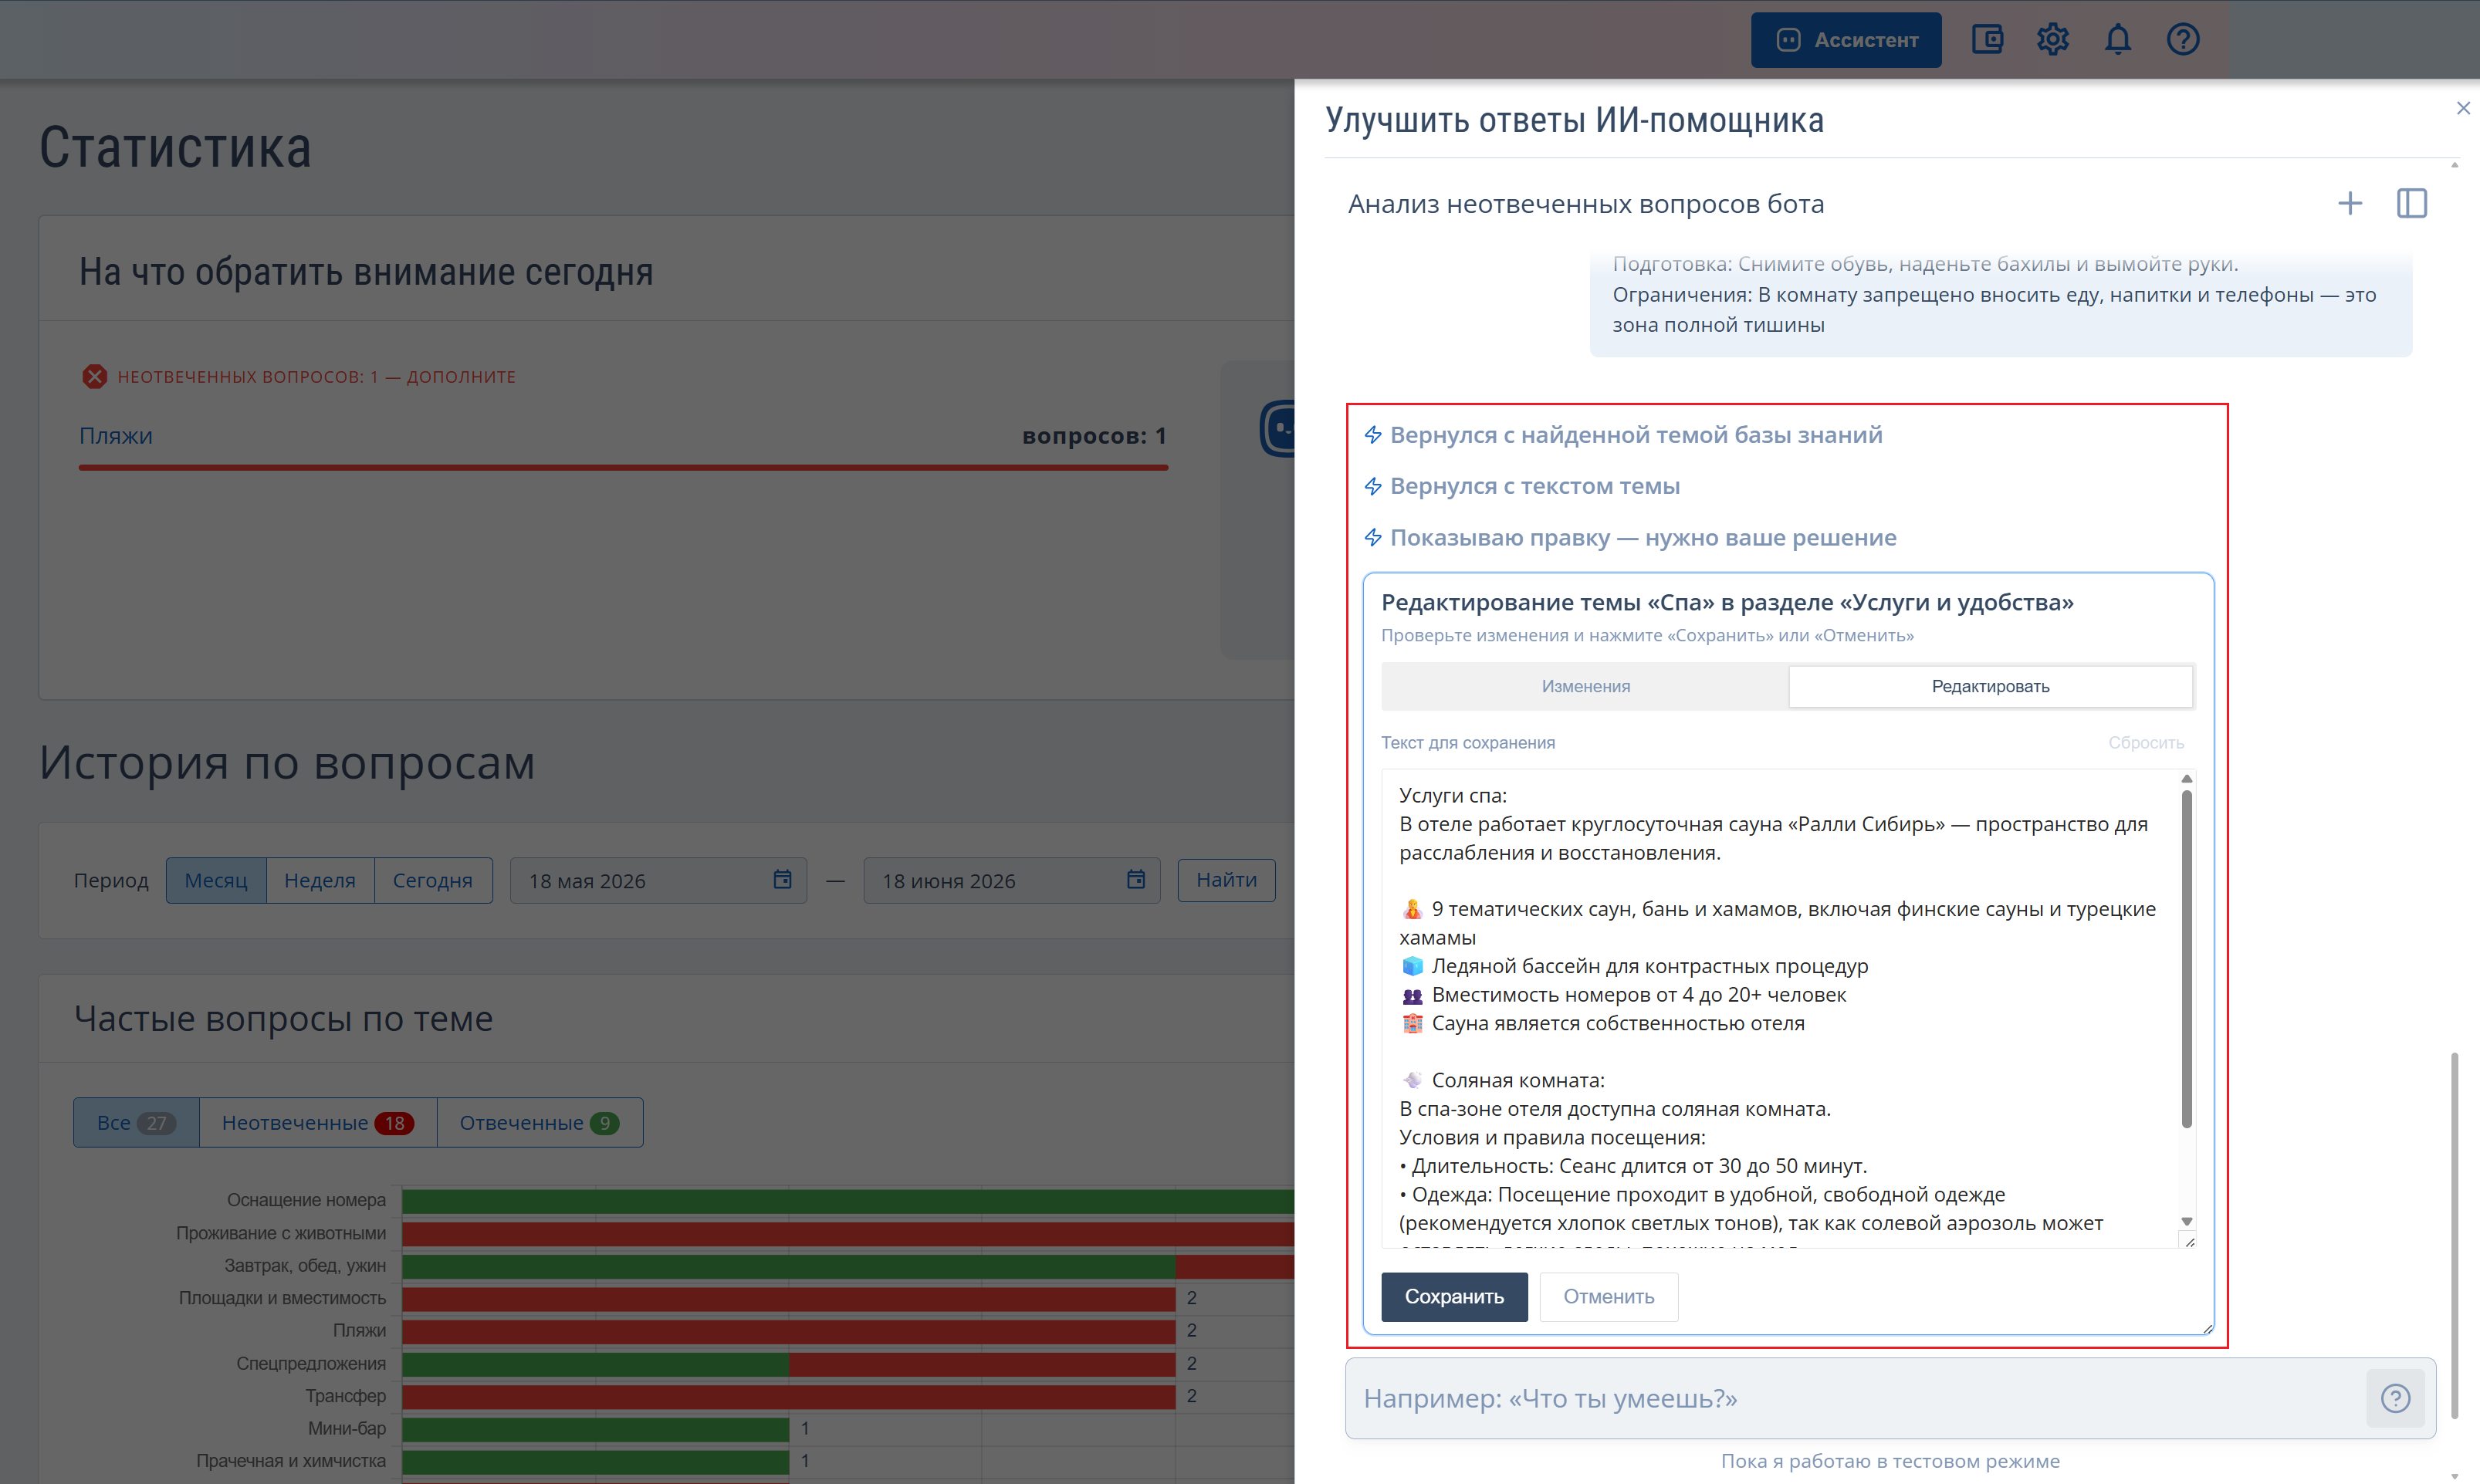This screenshot has height=1484, width=2480.
Task: Switch to the Редактировать tab
Action: 1990,687
